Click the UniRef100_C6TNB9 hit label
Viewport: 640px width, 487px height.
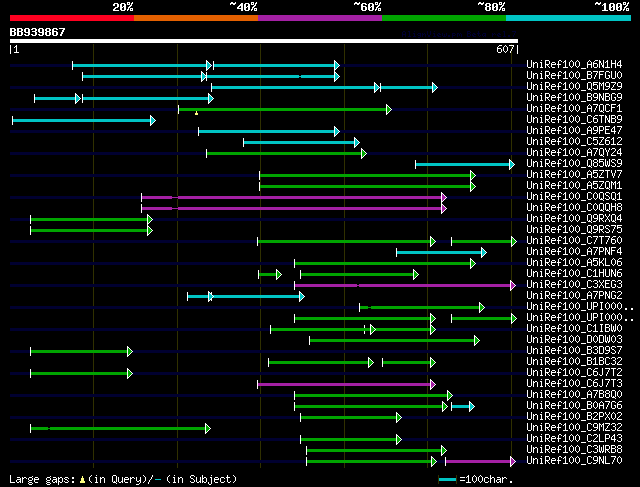(574, 119)
